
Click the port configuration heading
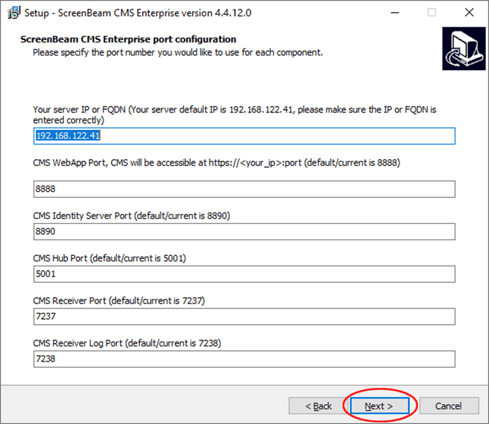(x=128, y=39)
